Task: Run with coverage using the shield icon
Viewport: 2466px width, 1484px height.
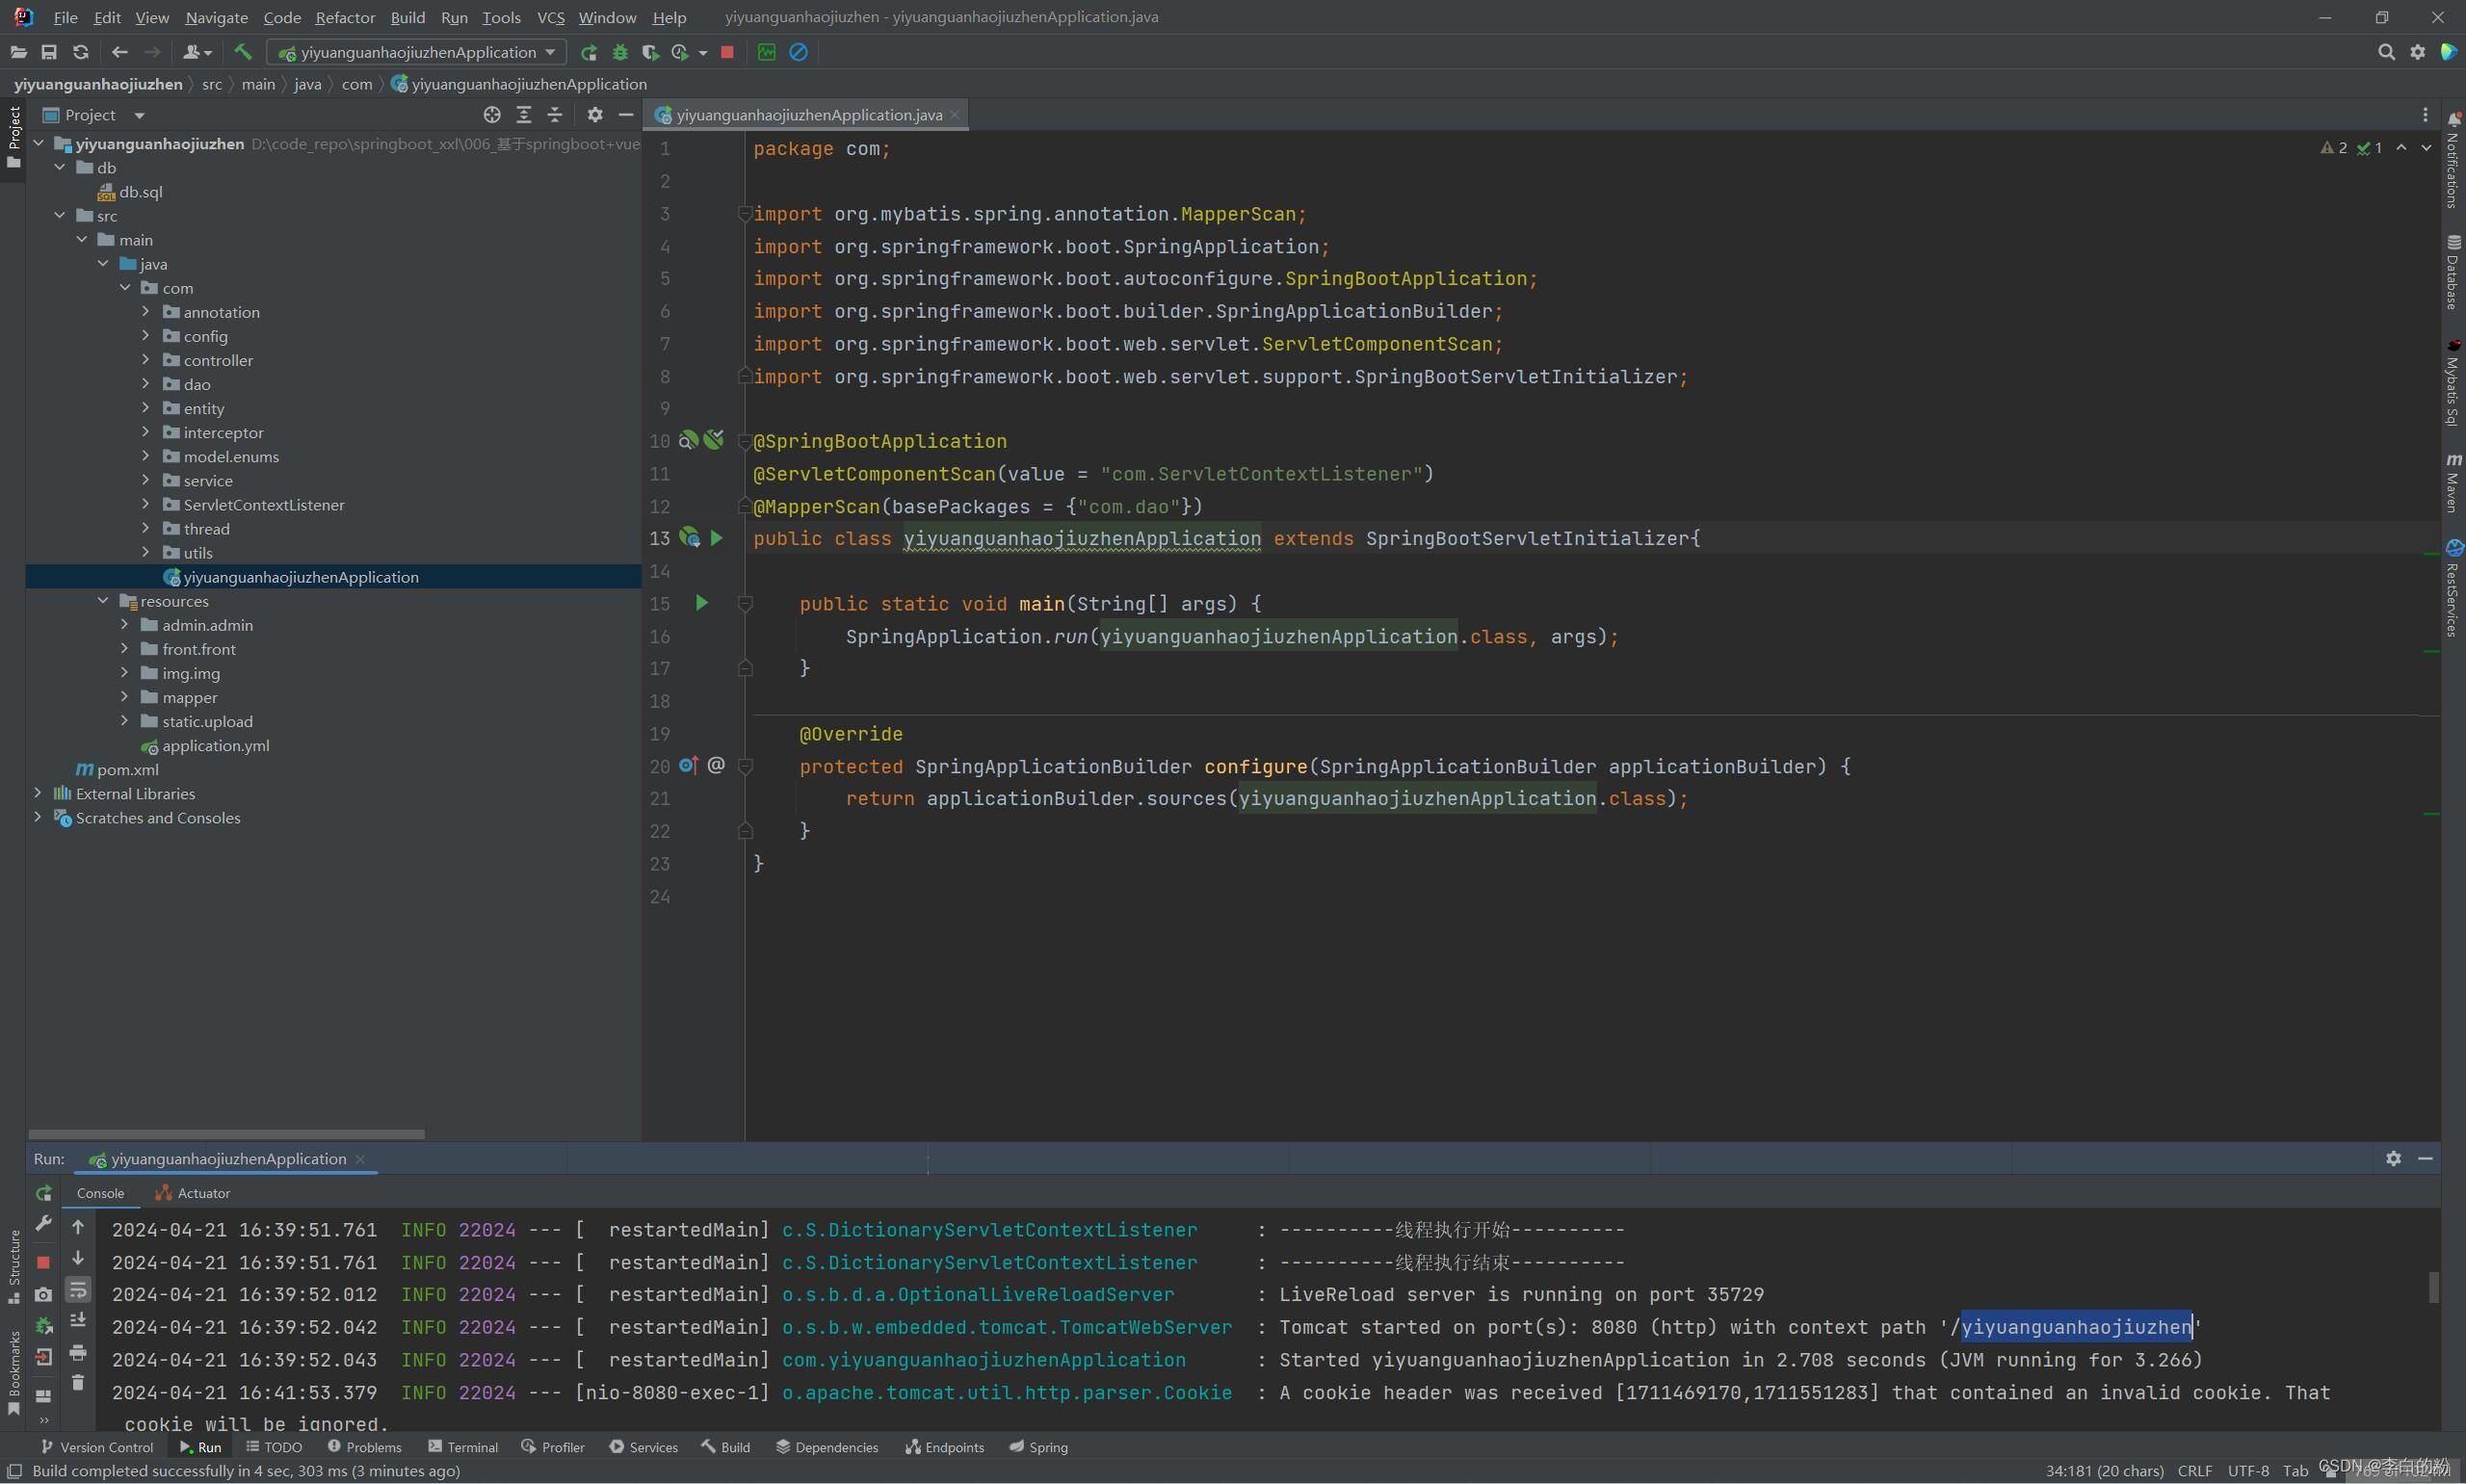Action: click(650, 52)
